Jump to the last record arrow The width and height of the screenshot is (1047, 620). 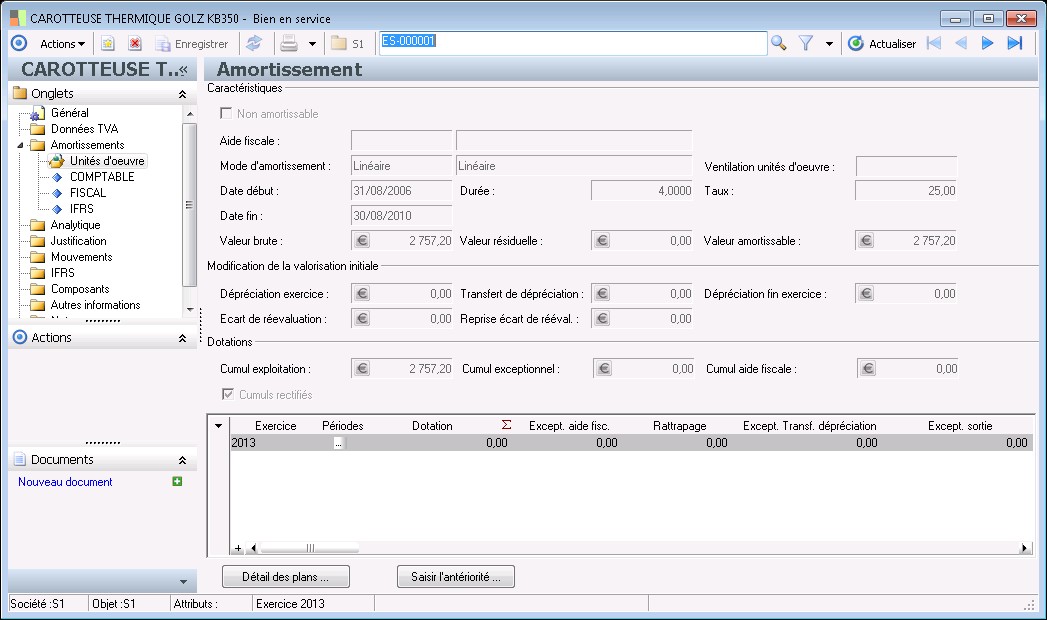[1014, 44]
